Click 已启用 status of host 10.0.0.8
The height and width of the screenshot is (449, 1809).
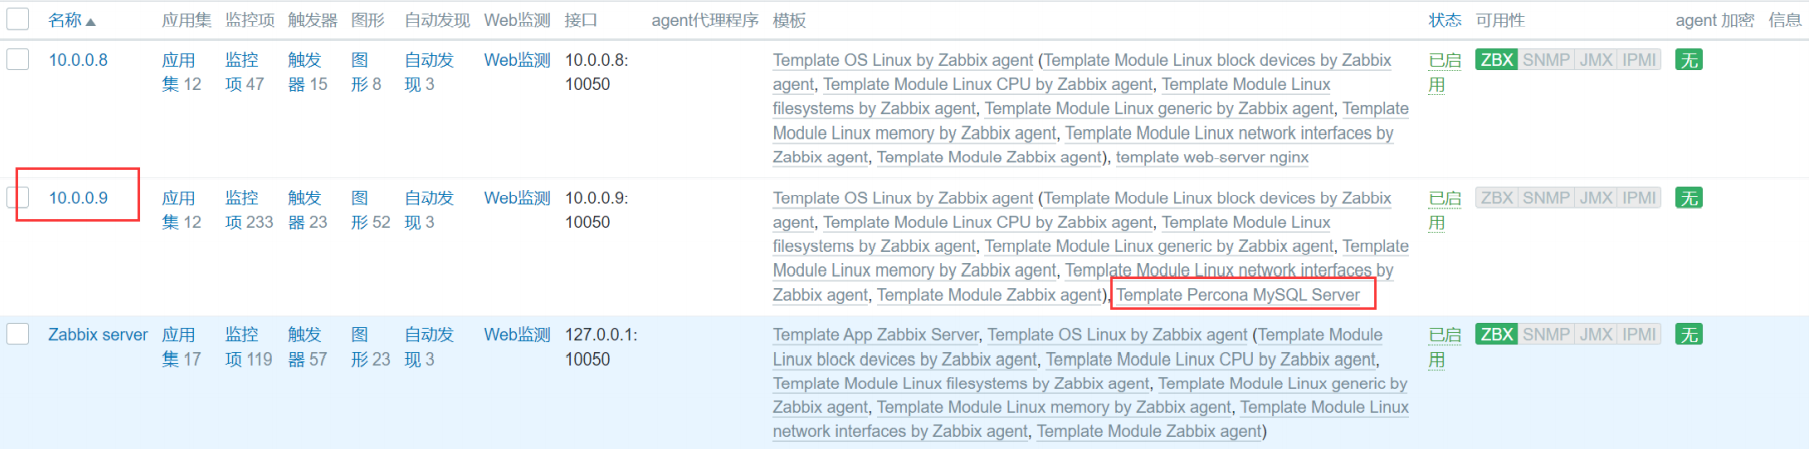pos(1443,72)
